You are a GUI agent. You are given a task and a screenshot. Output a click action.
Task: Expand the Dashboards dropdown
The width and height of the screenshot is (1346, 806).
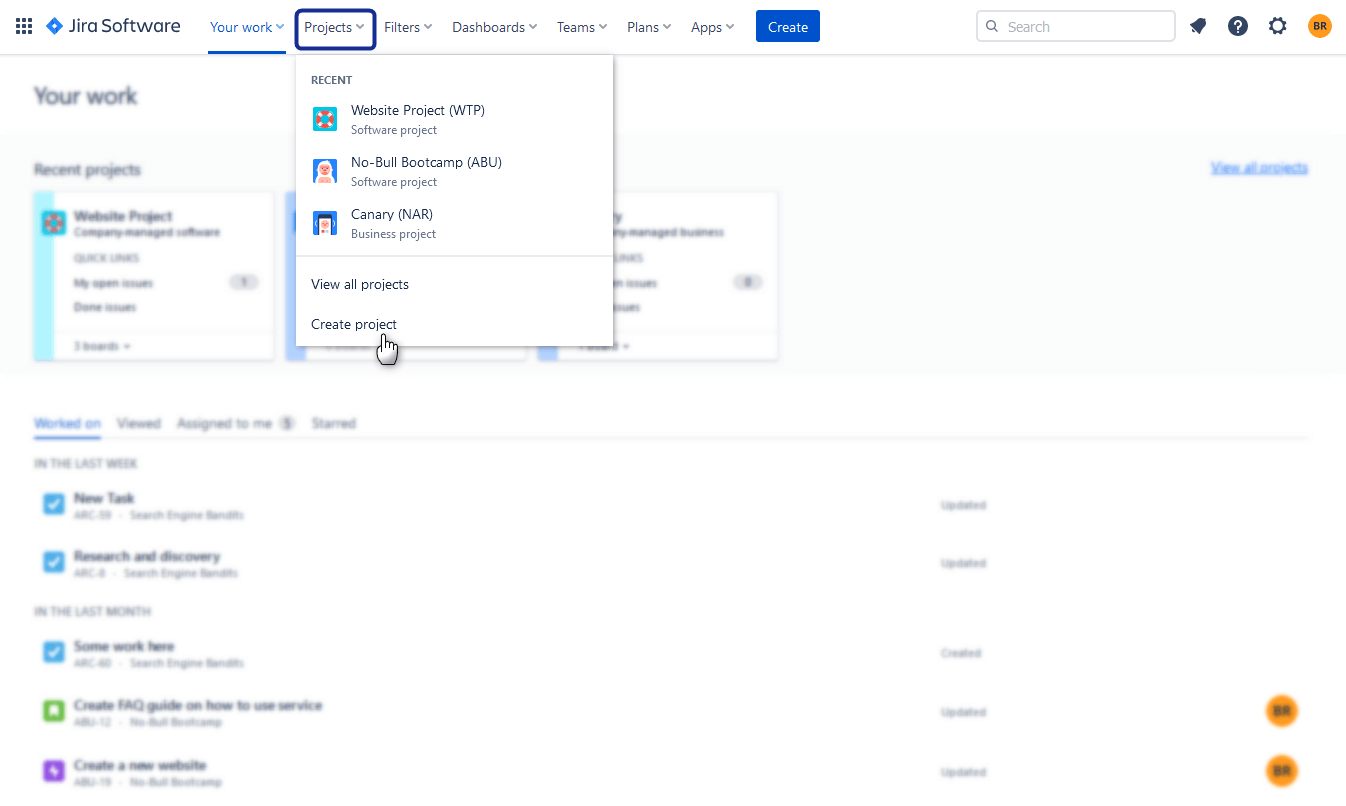pos(494,27)
